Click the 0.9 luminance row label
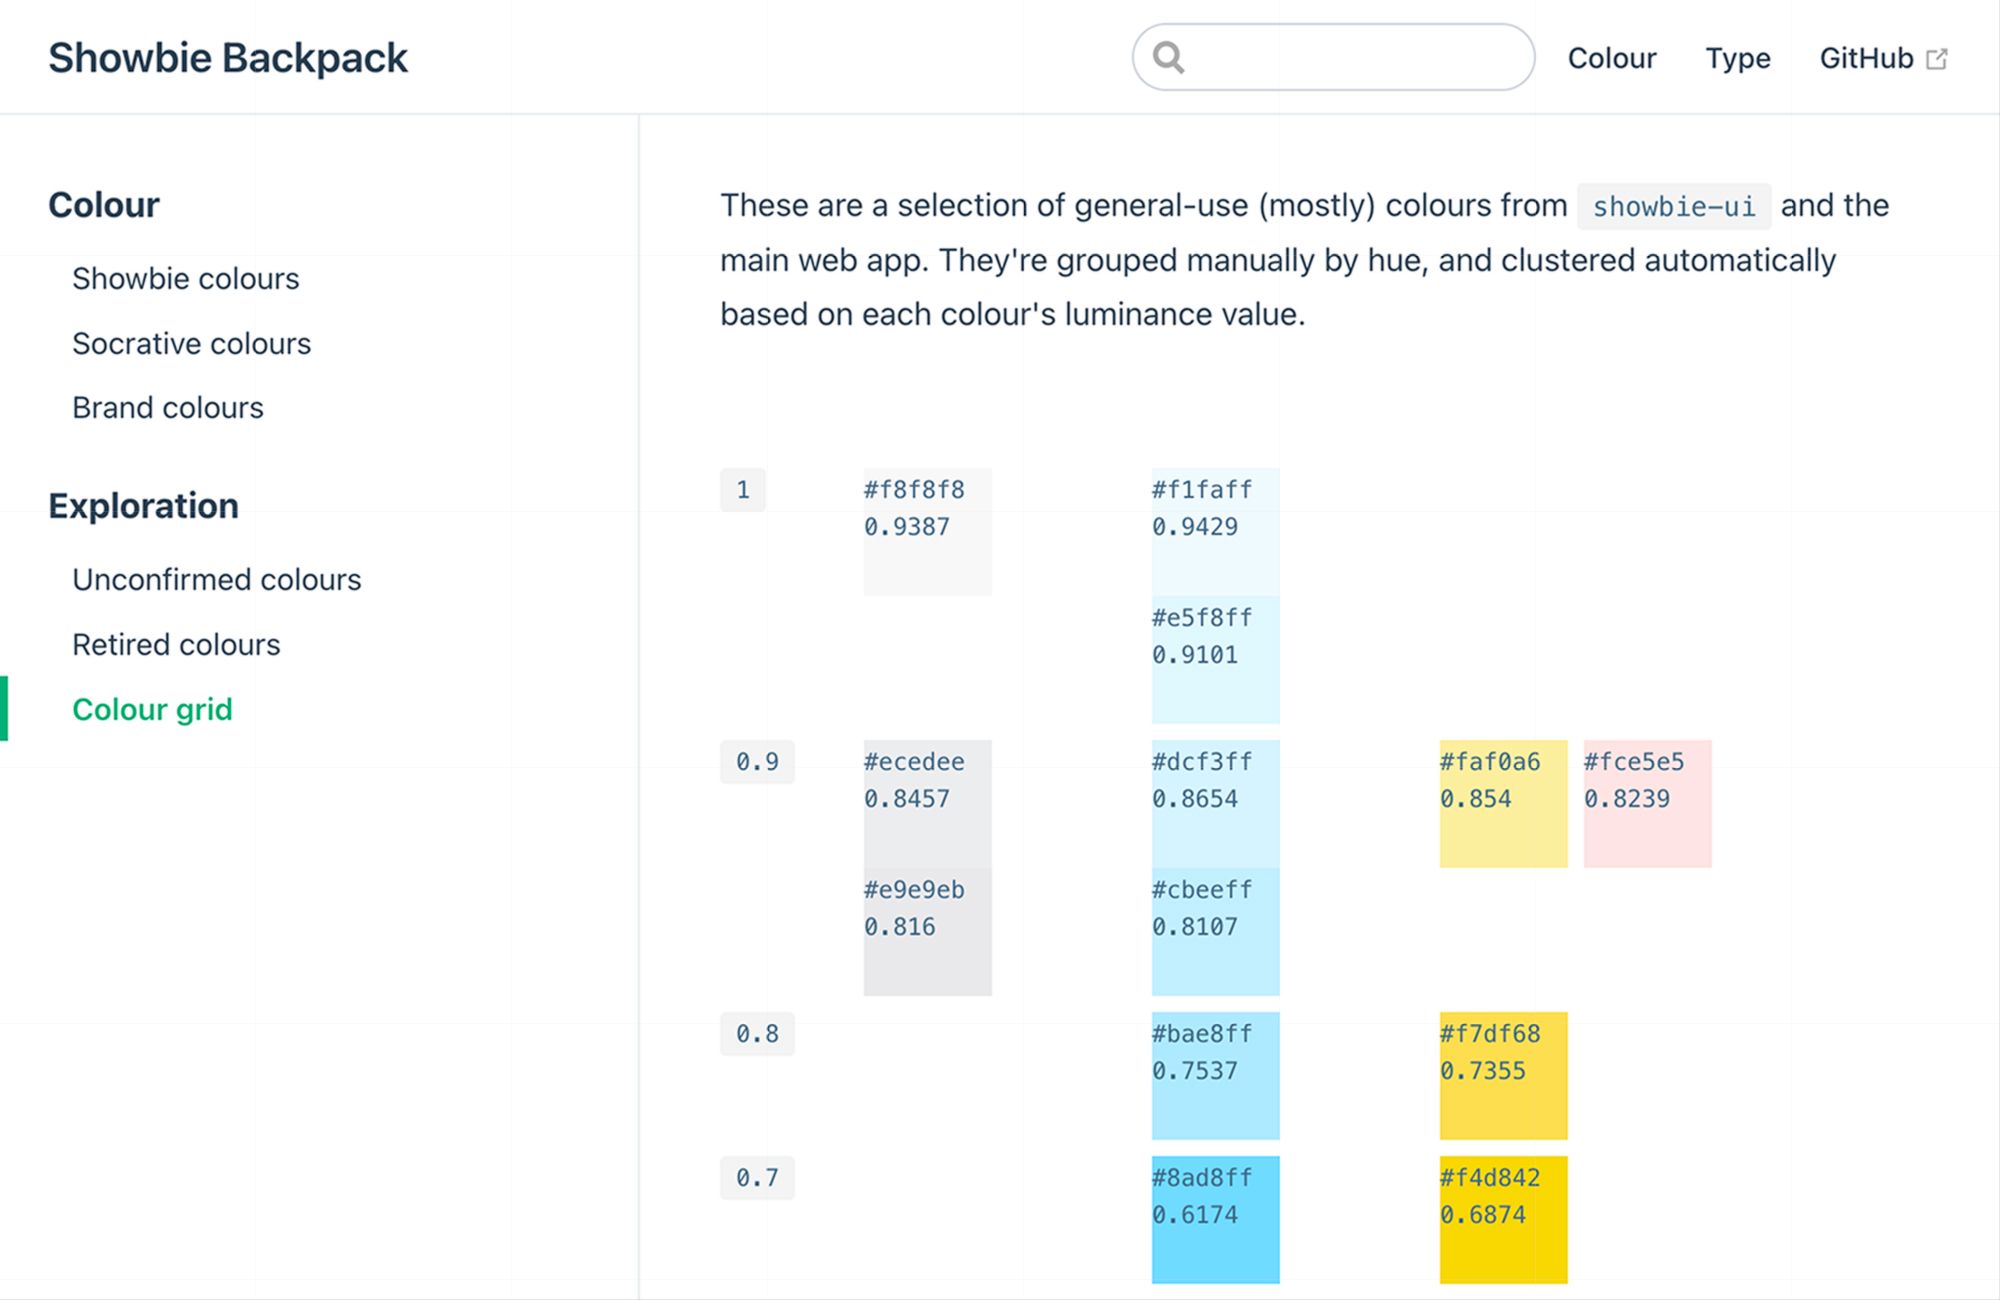 pos(757,762)
